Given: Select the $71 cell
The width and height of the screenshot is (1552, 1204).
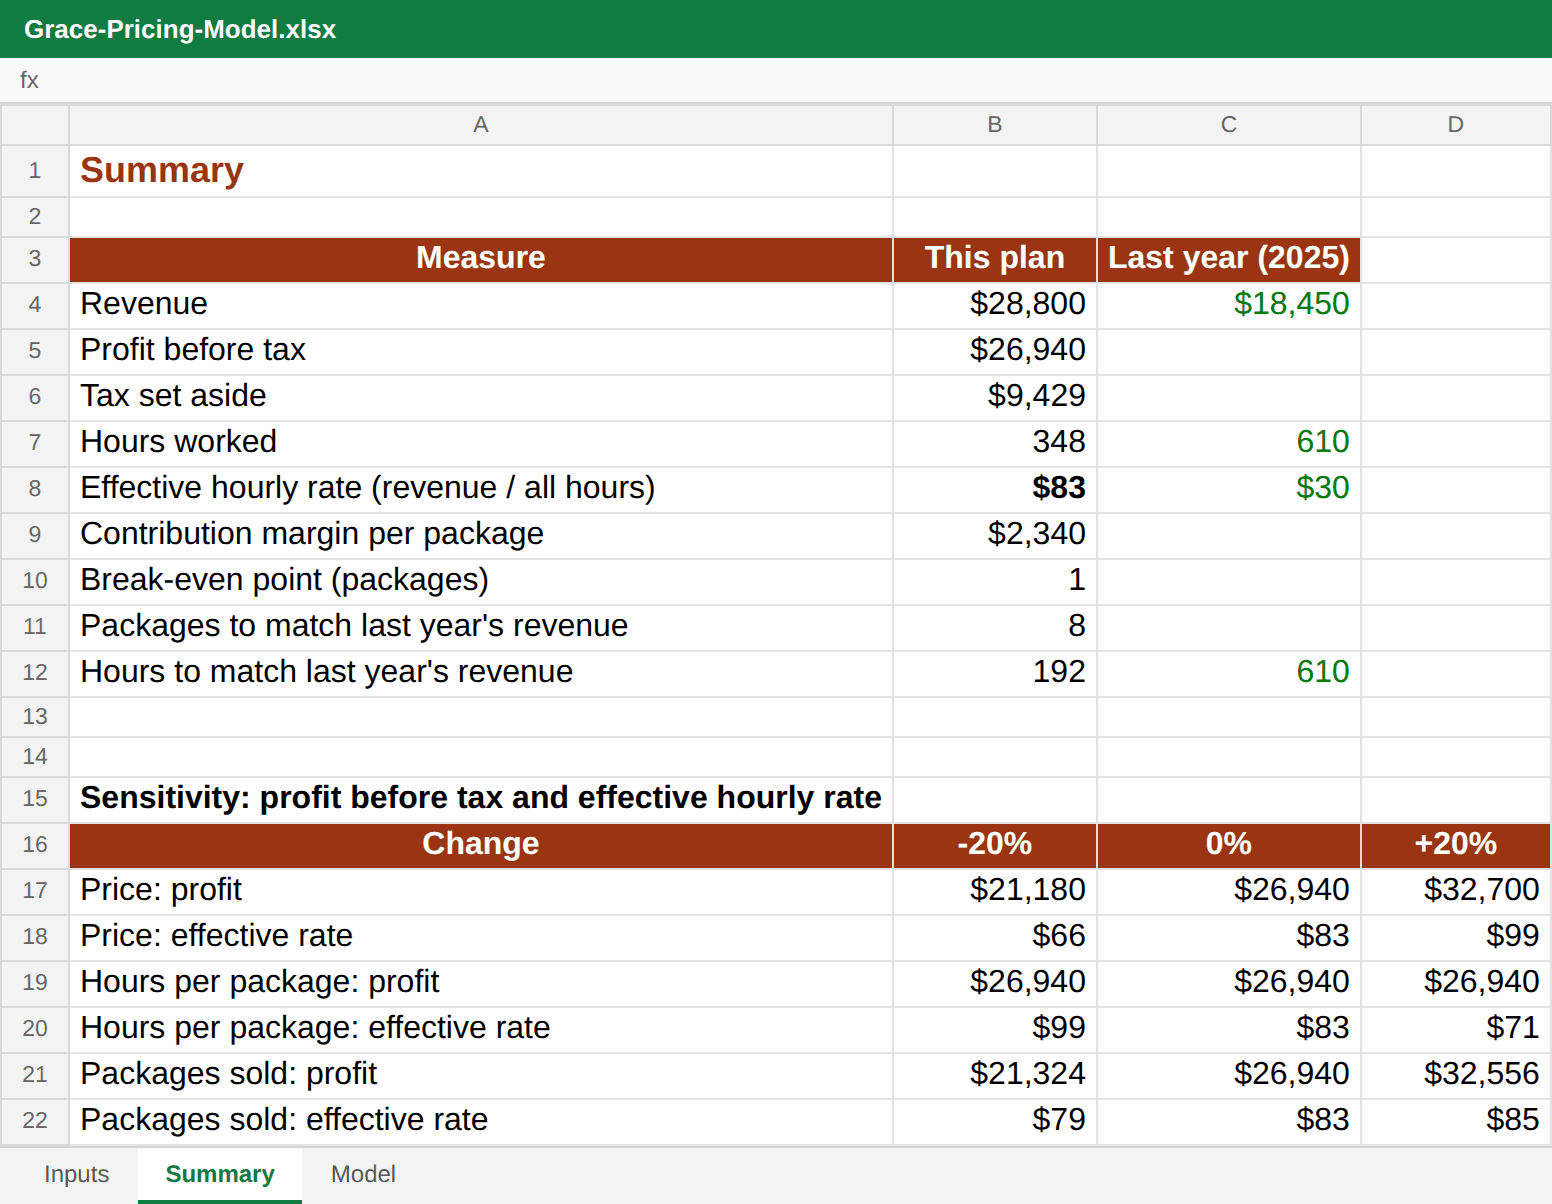Looking at the screenshot, I should point(1456,1029).
